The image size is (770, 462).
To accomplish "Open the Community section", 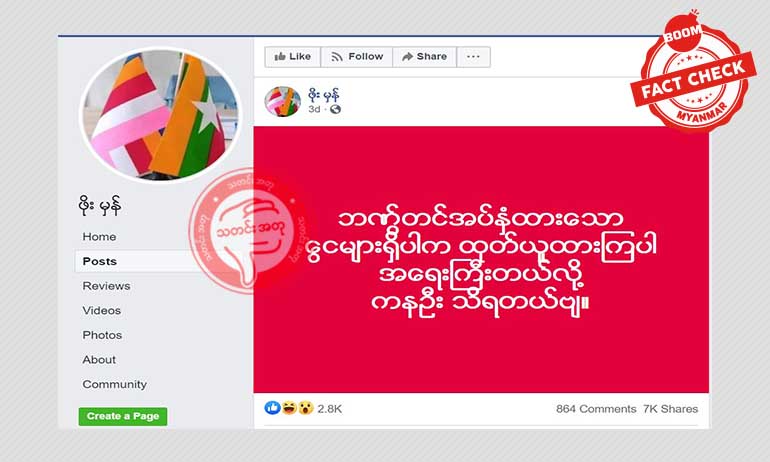I will [114, 384].
